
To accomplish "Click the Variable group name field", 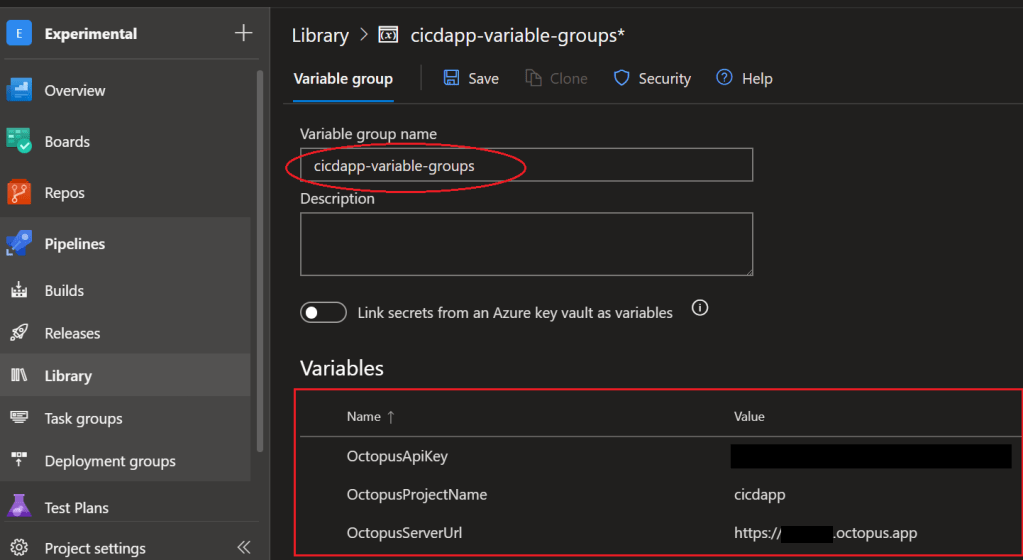I will coord(526,165).
